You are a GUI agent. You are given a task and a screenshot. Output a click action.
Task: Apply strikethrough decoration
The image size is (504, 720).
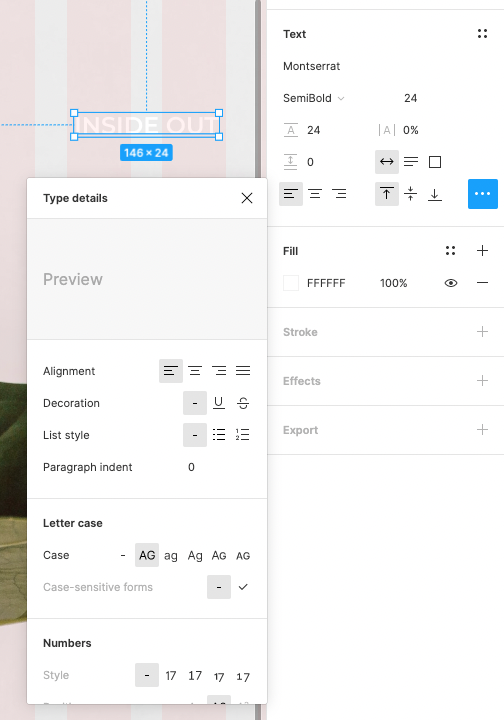tap(243, 403)
